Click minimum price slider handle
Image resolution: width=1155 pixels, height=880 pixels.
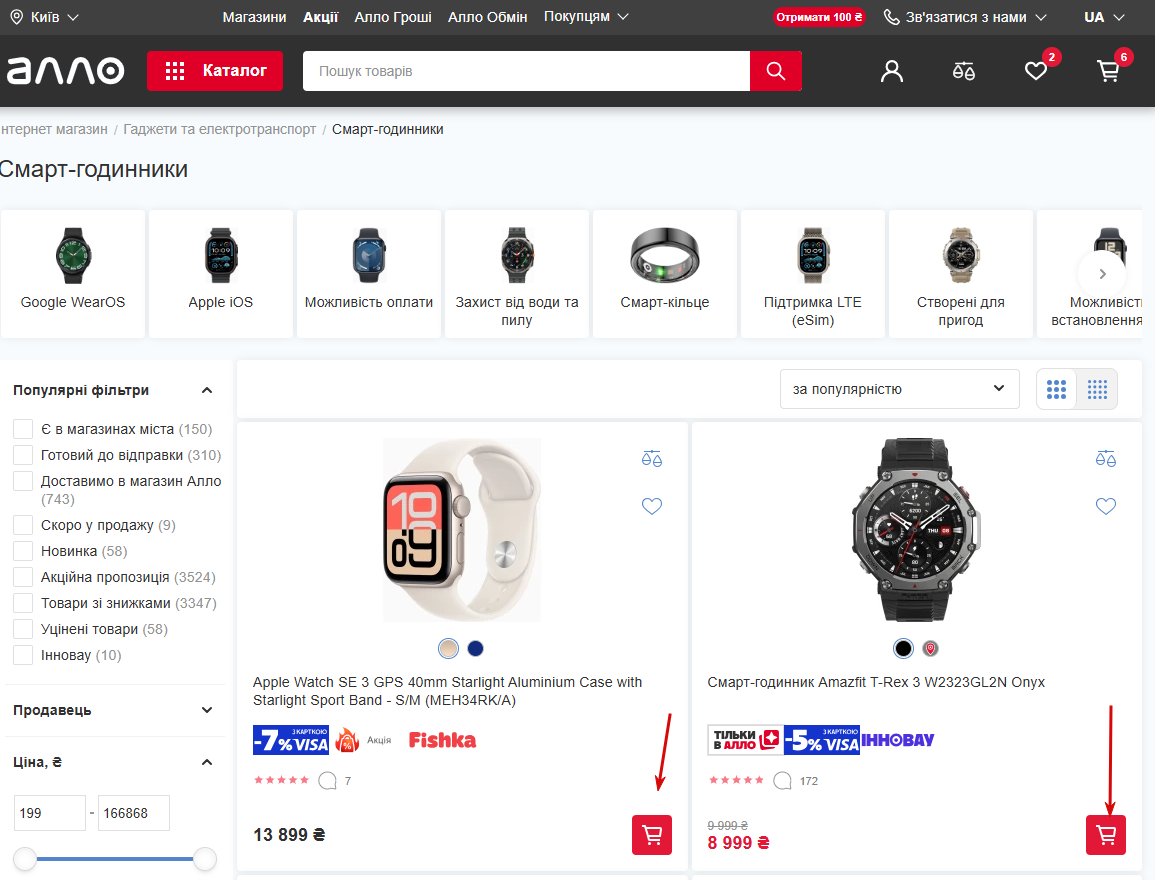pos(25,859)
